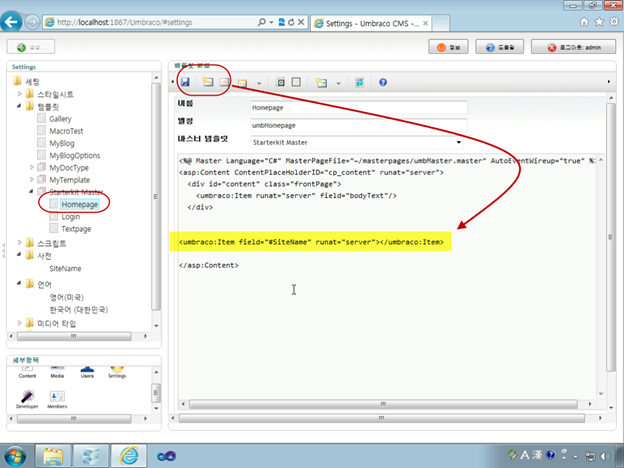Select the Textpage template
This screenshot has height=468, width=624.
click(x=76, y=229)
